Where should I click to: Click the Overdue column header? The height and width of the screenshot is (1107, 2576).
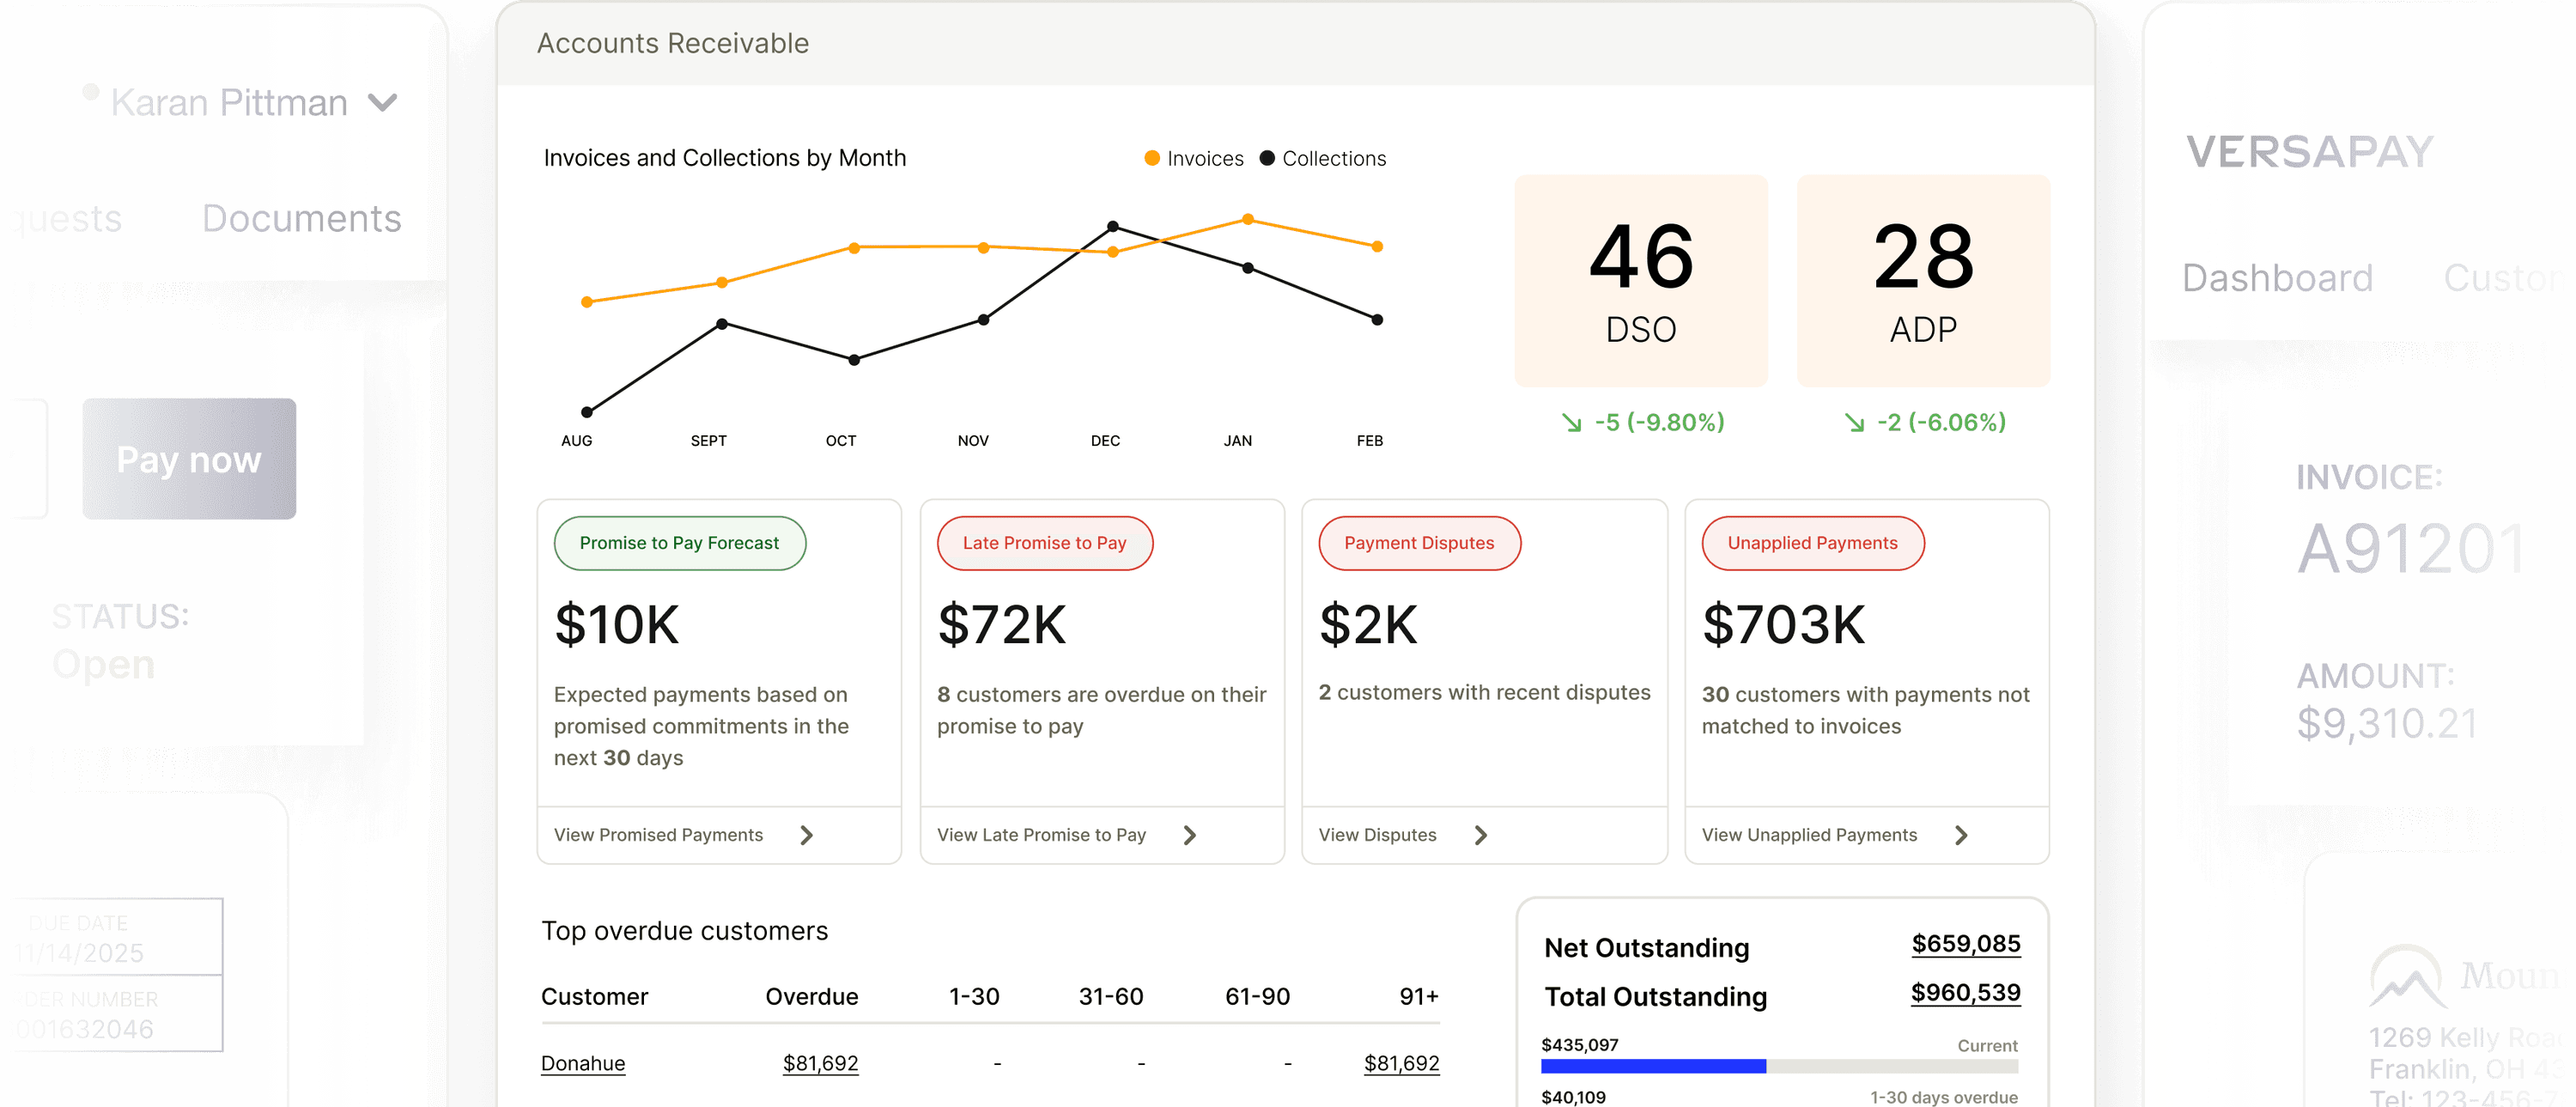[x=811, y=997]
